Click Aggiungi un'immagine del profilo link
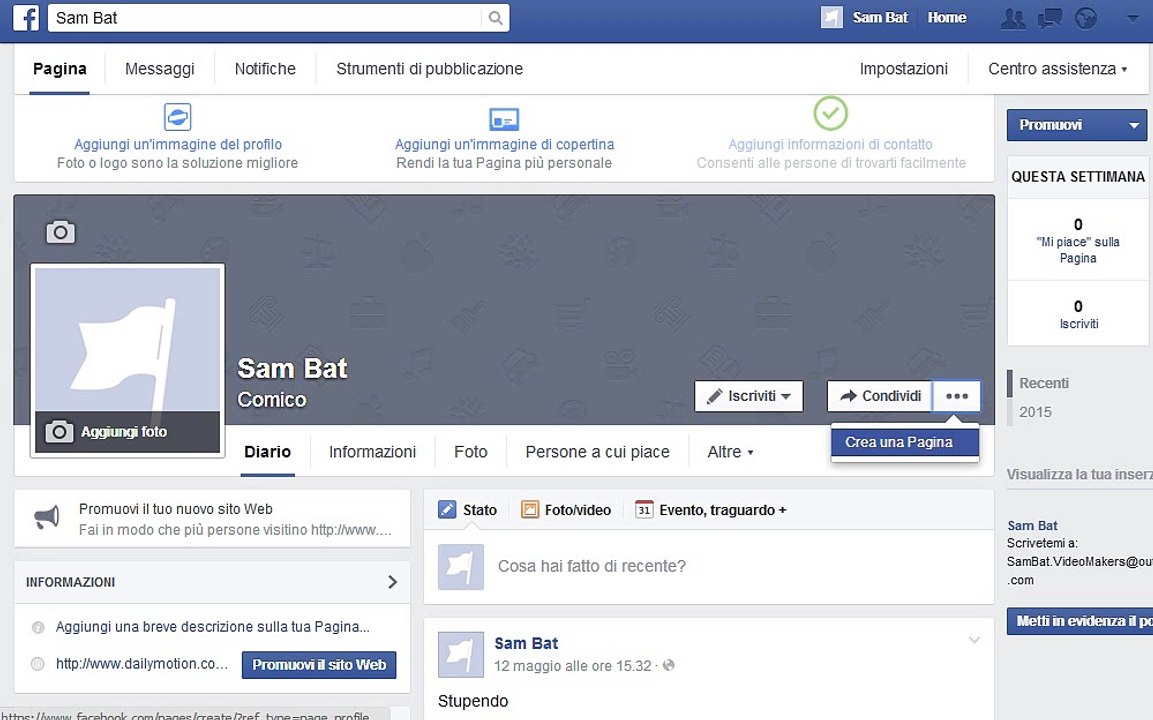1153x720 pixels. coord(178,144)
